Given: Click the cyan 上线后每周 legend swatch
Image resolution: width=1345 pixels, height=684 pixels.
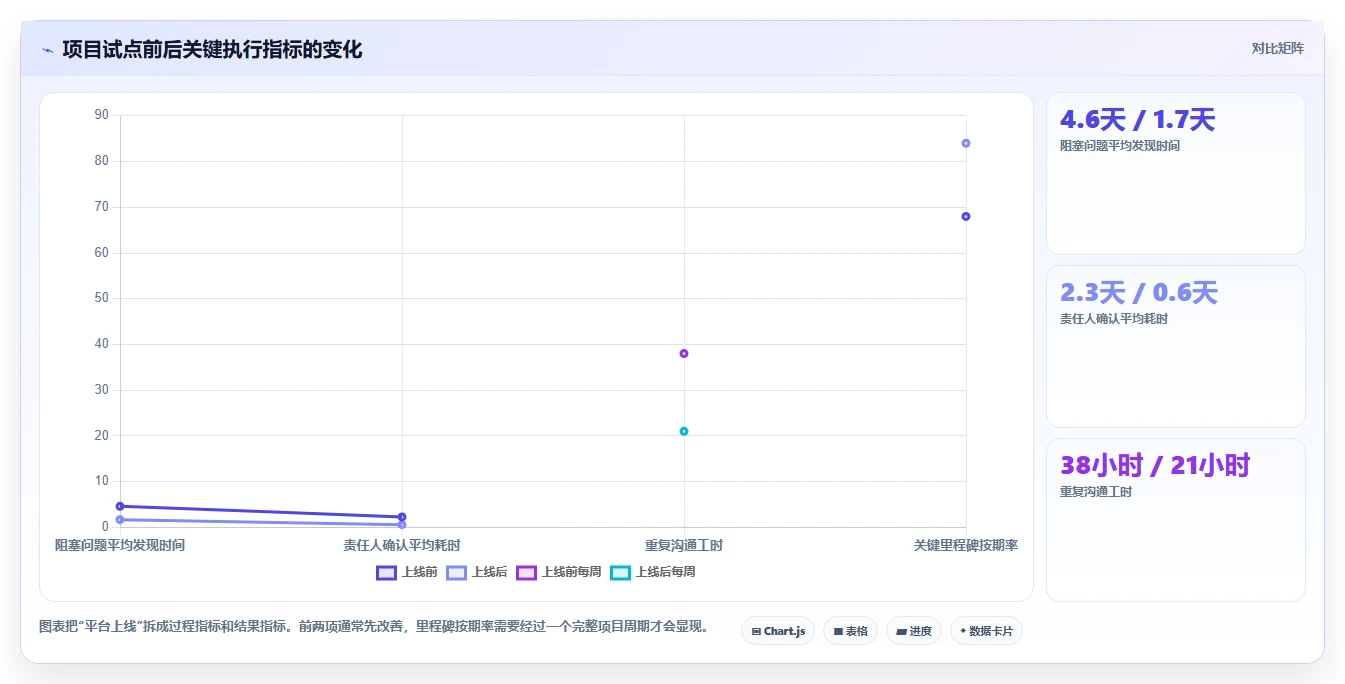Looking at the screenshot, I should point(620,573).
